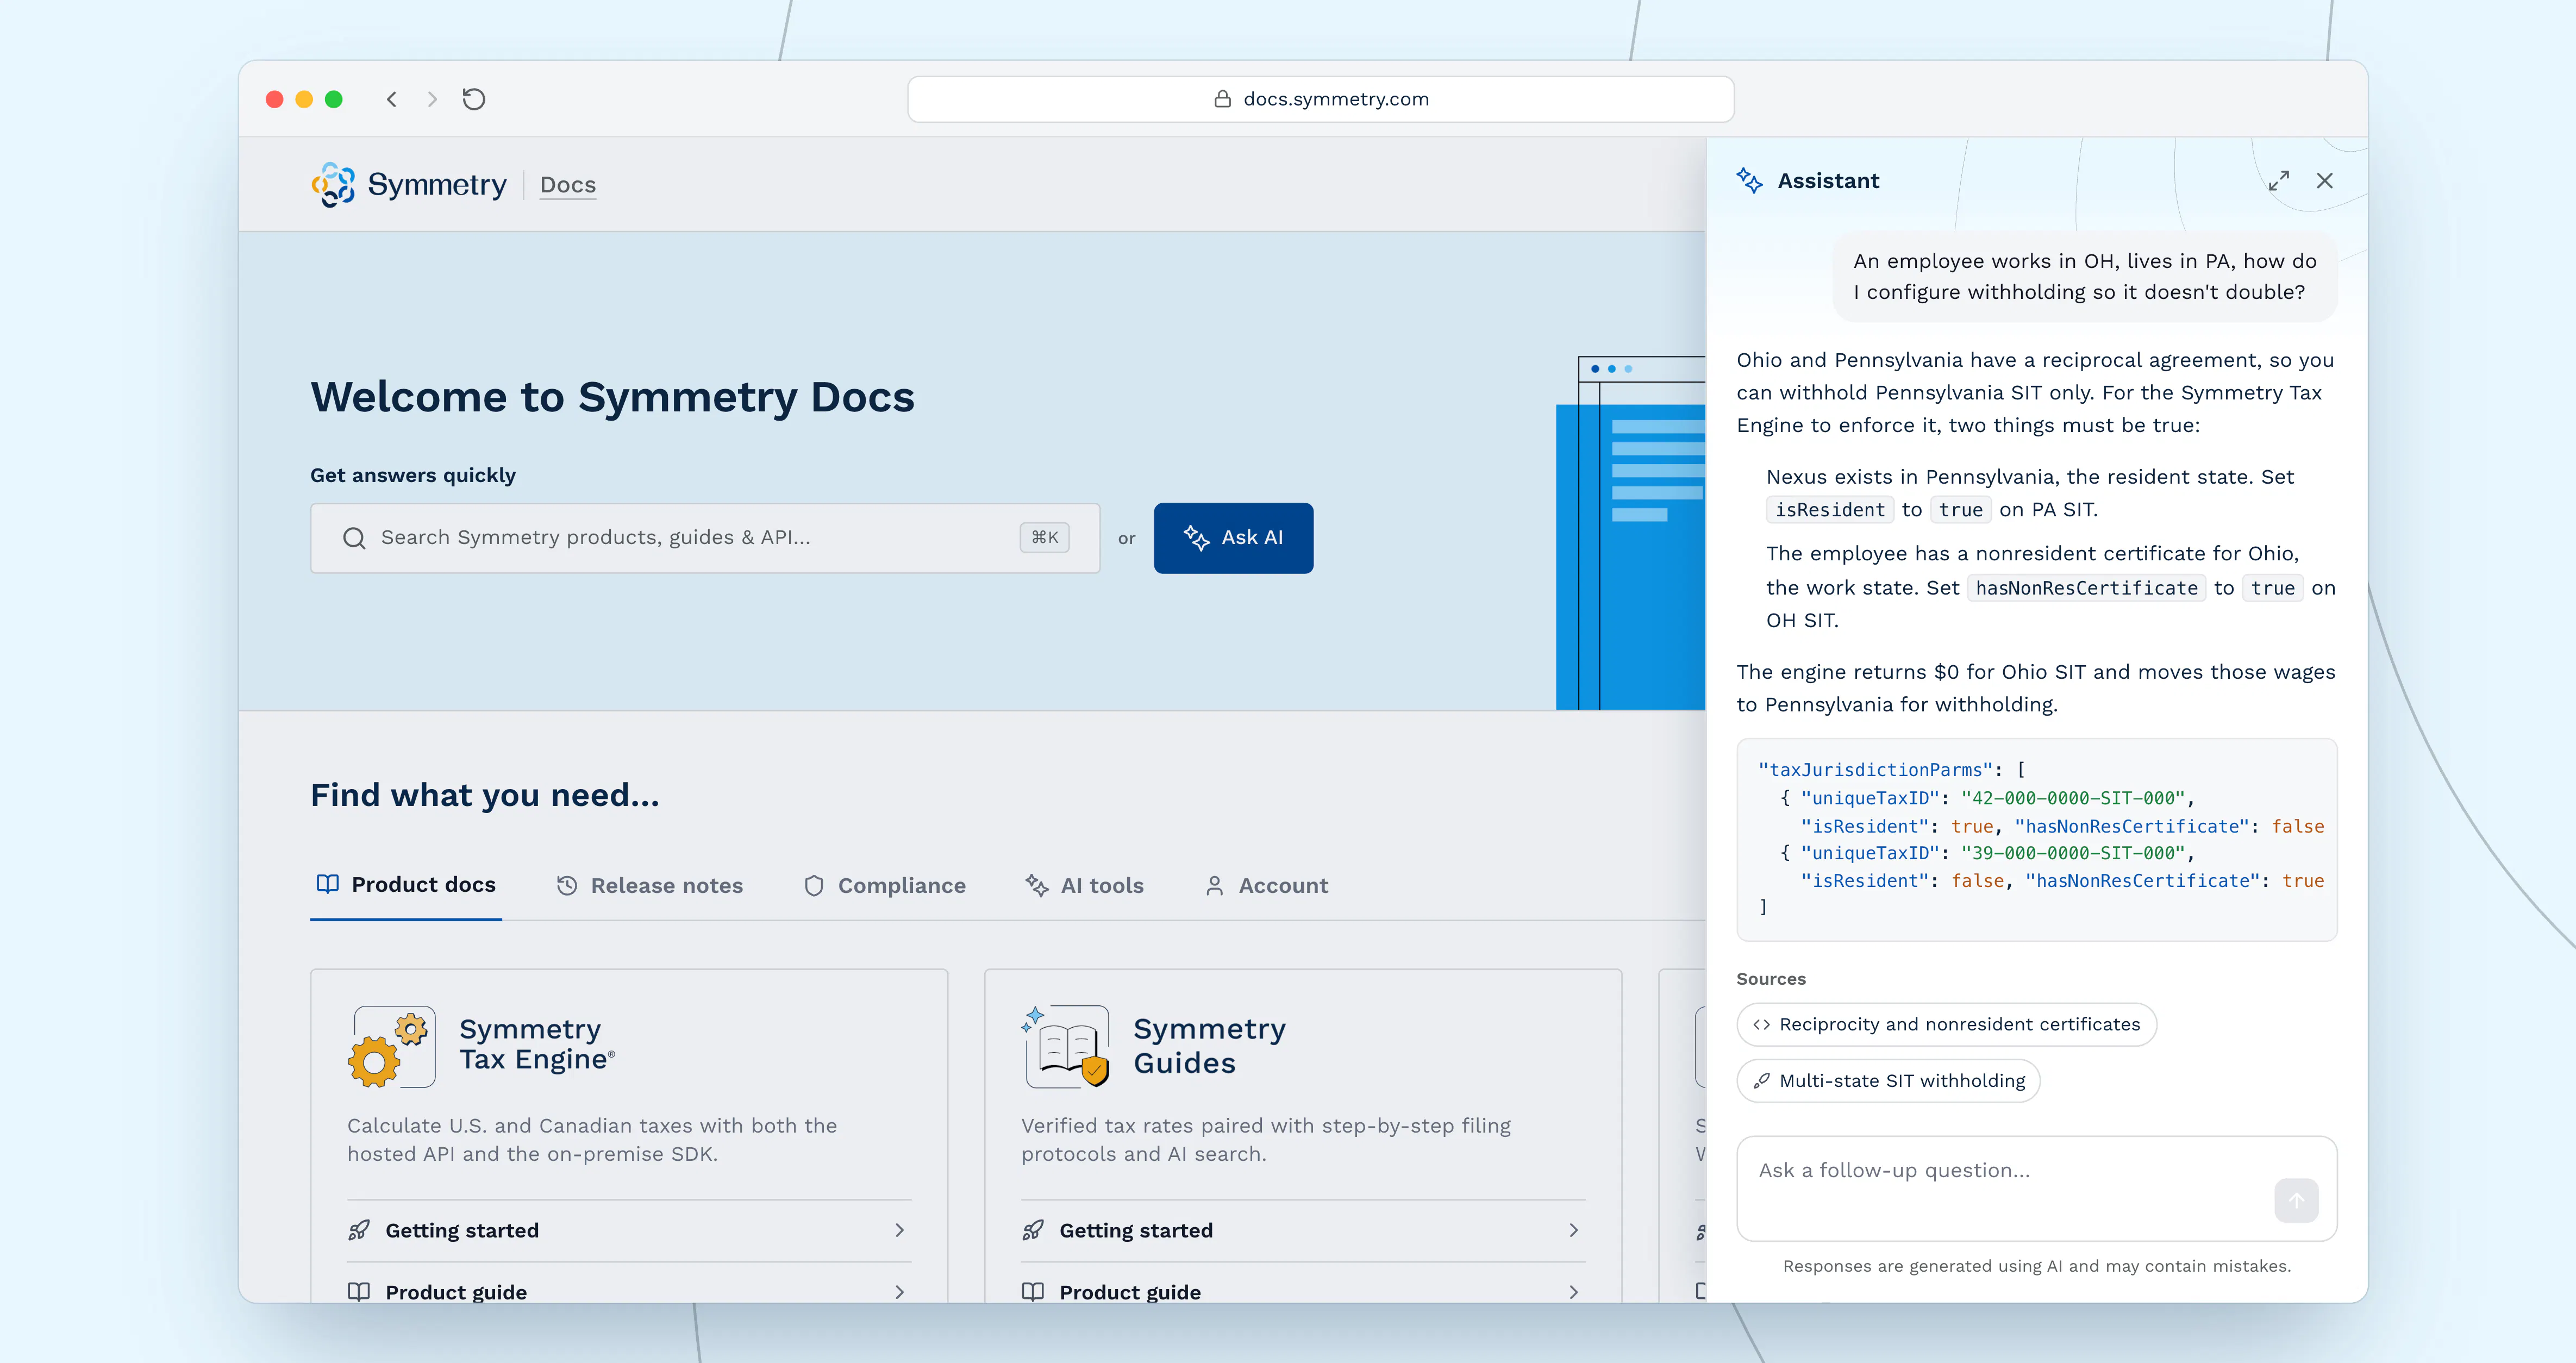Click the Symmetry logo
This screenshot has width=2576, height=1363.
(409, 185)
